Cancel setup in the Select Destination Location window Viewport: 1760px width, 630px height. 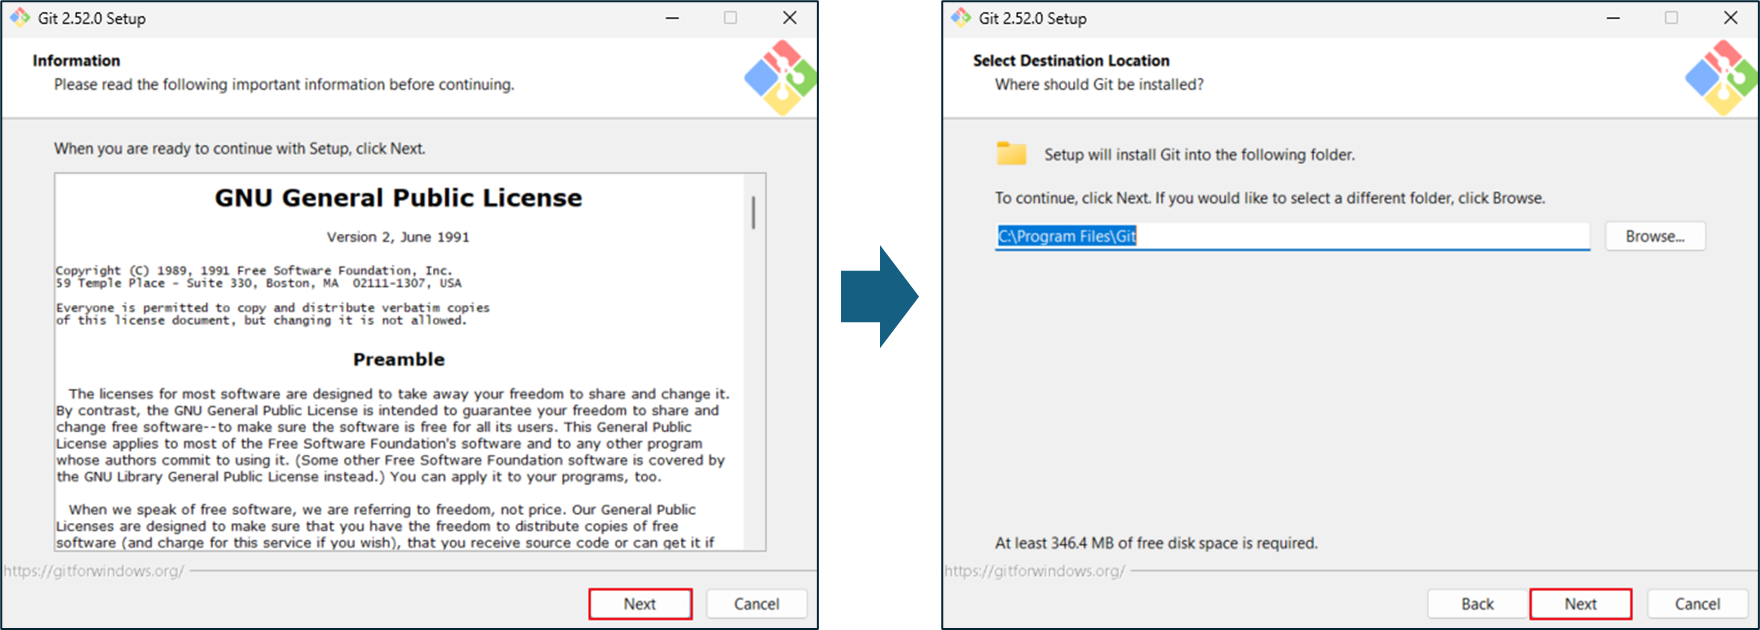1697,604
